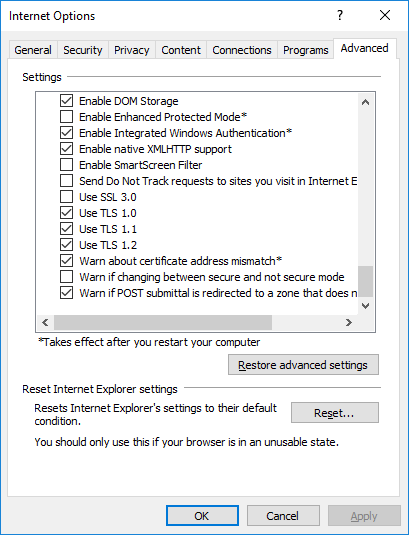Open the Privacy tab
Image resolution: width=409 pixels, height=535 pixels.
[132, 50]
